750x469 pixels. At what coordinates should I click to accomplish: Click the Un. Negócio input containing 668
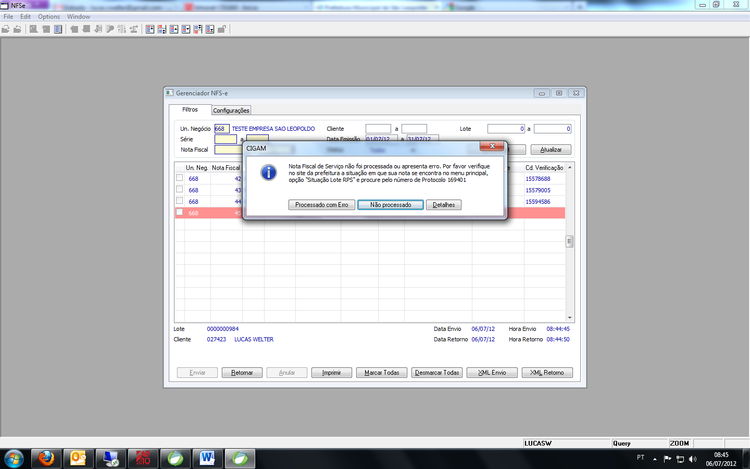point(222,129)
